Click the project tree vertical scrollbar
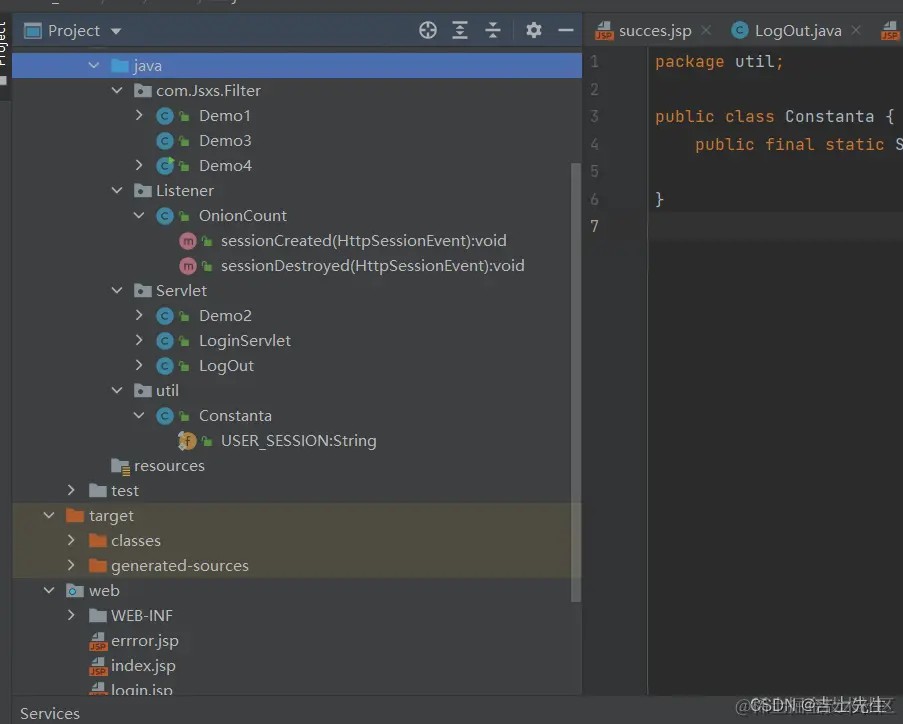903x724 pixels. (575, 382)
